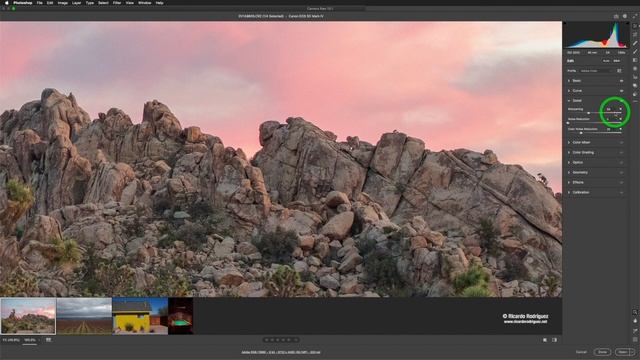Open the Apple menu

tap(7, 3)
